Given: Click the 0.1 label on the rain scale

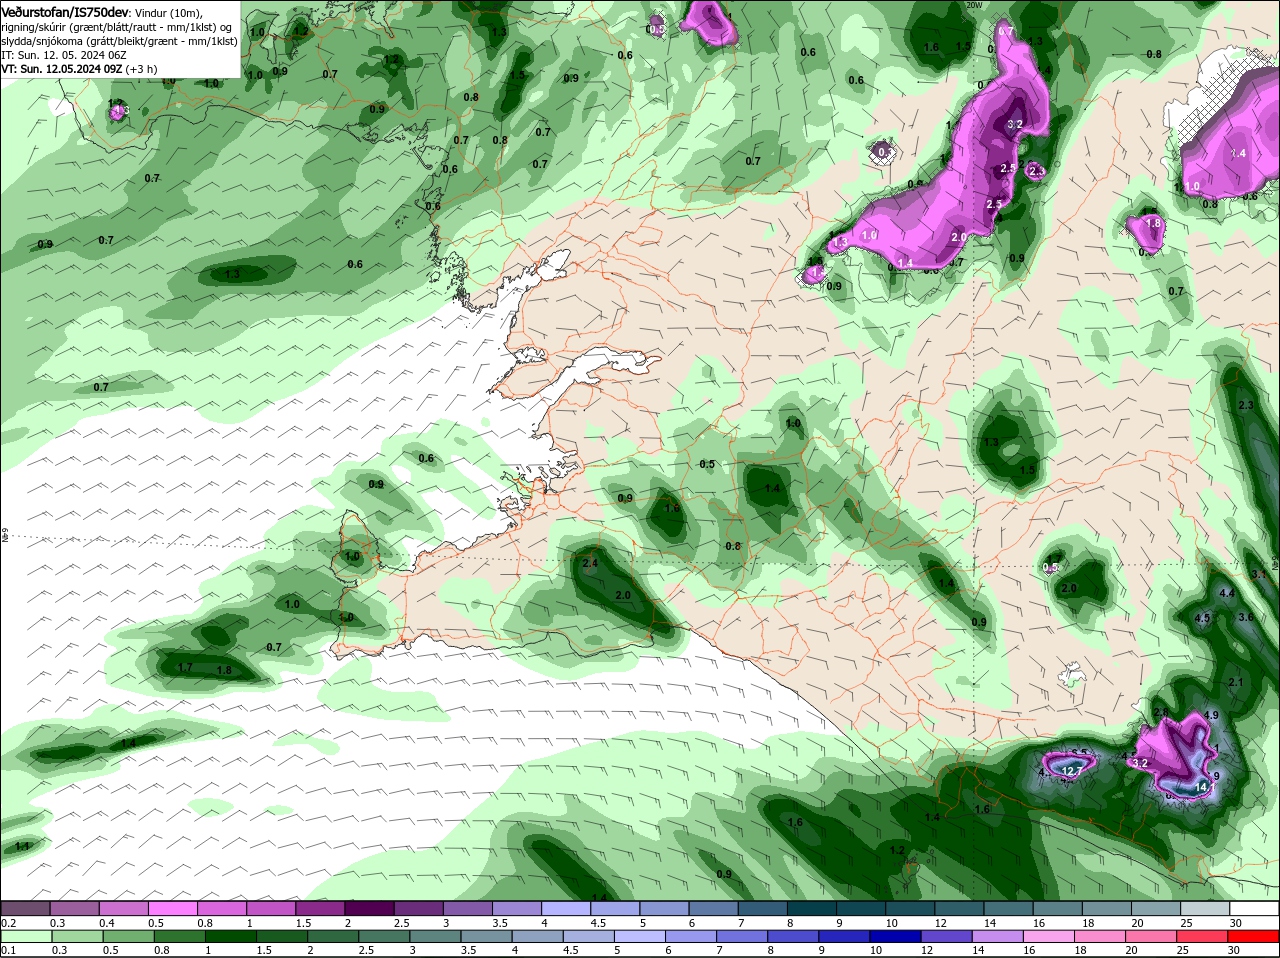Looking at the screenshot, I should click(x=8, y=950).
